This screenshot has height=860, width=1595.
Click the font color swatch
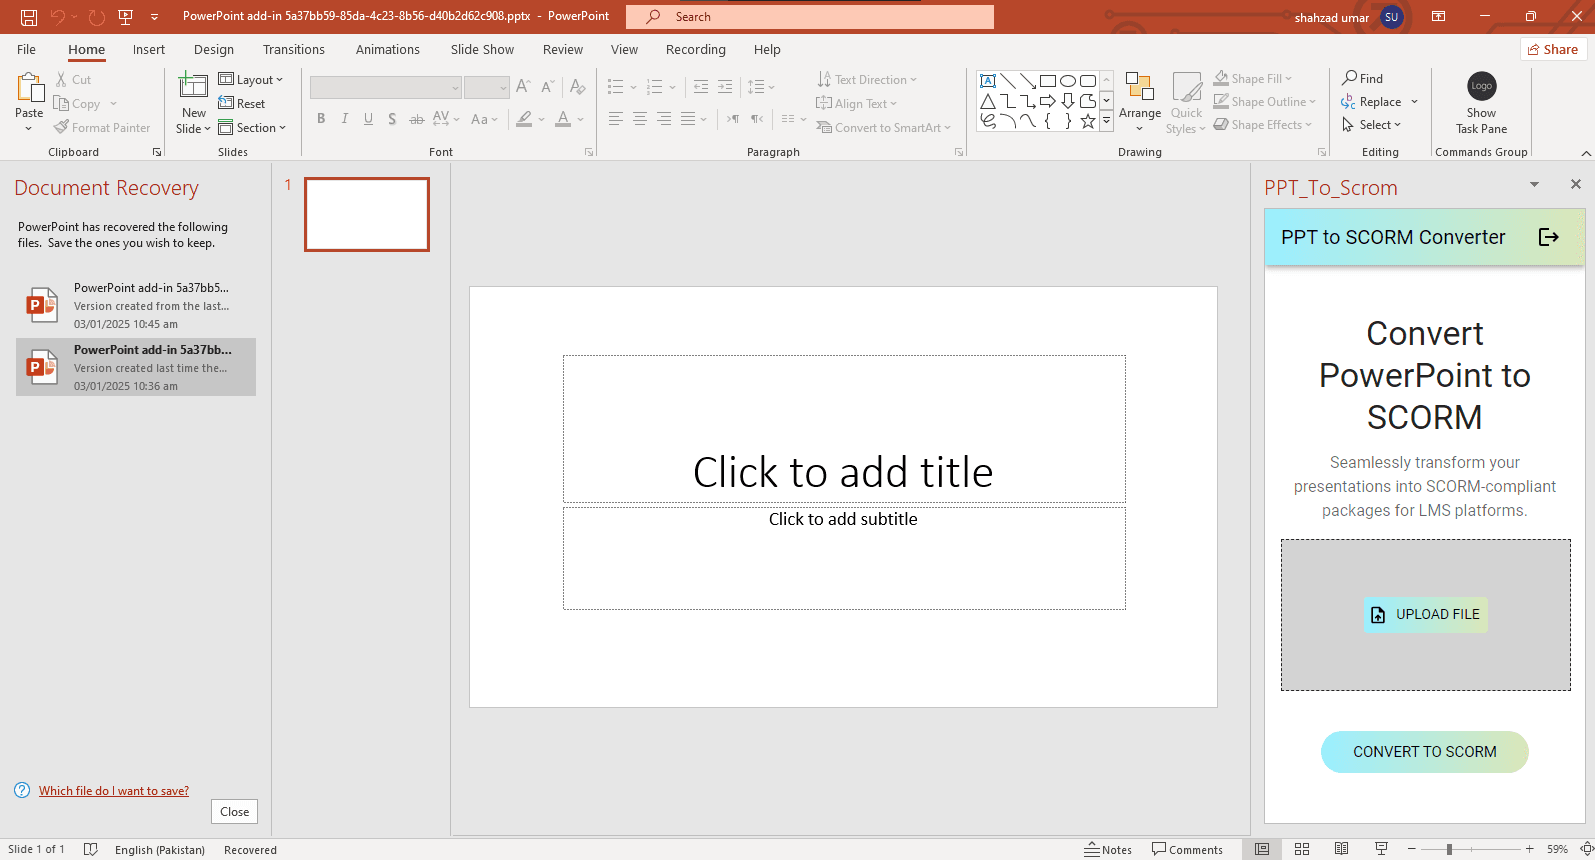[563, 119]
